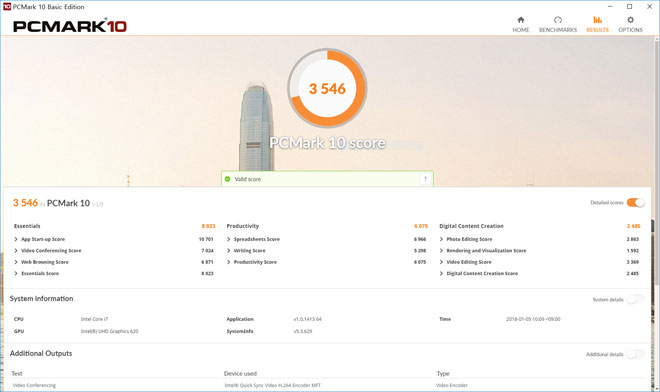Image resolution: width=660 pixels, height=392 pixels.
Task: Turn off the Detailed scores toggle
Action: [636, 203]
